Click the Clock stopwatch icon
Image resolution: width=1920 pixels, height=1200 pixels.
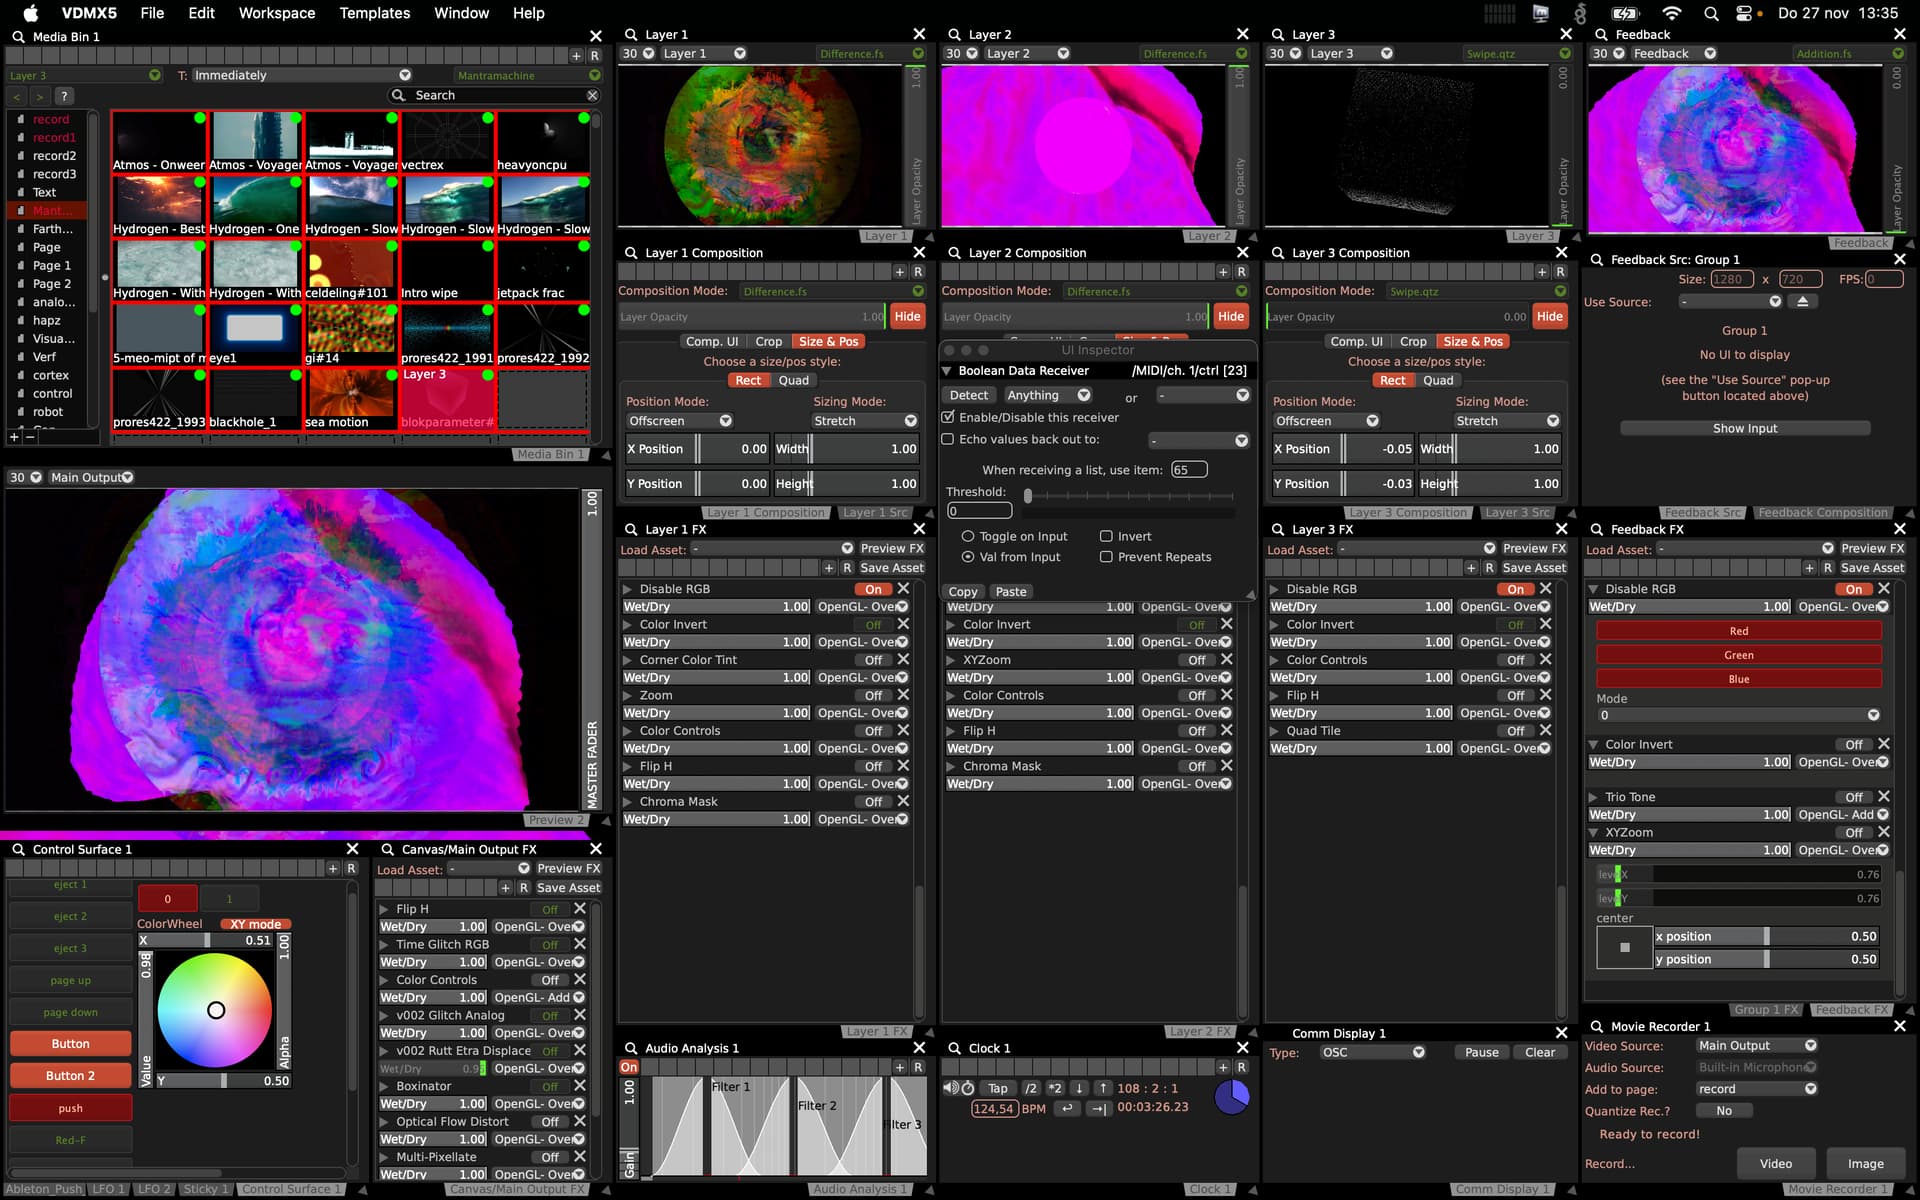(968, 1088)
